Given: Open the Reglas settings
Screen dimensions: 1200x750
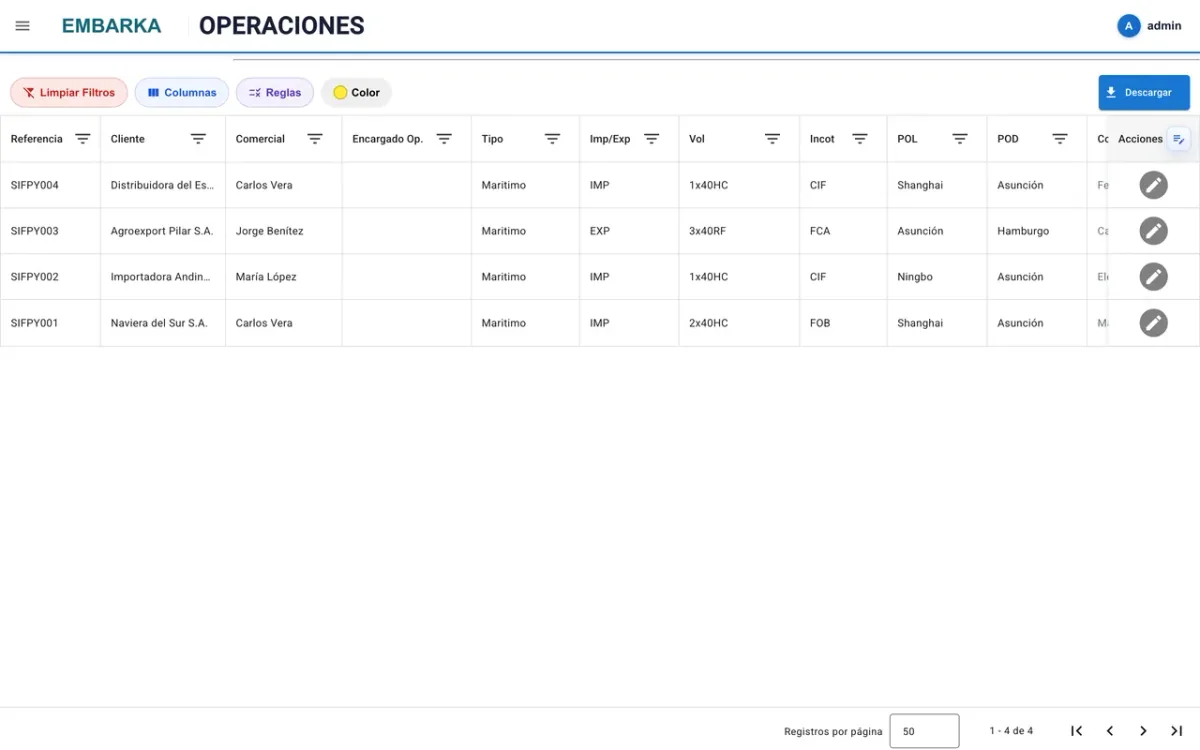Looking at the screenshot, I should 275,93.
